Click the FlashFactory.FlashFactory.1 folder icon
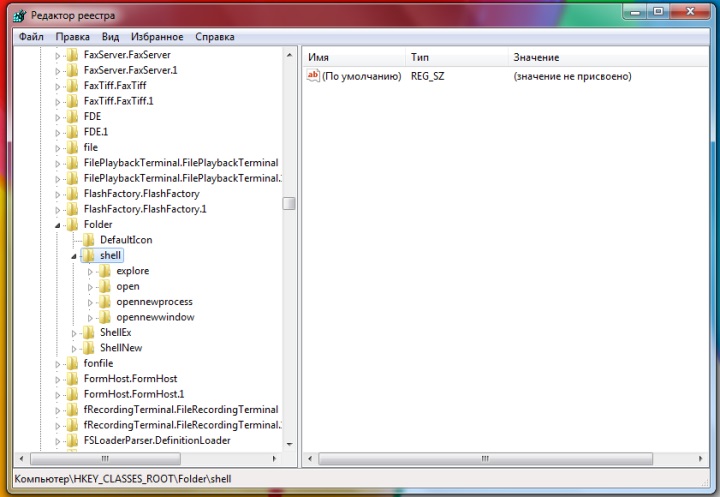The image size is (720, 497). pos(73,209)
